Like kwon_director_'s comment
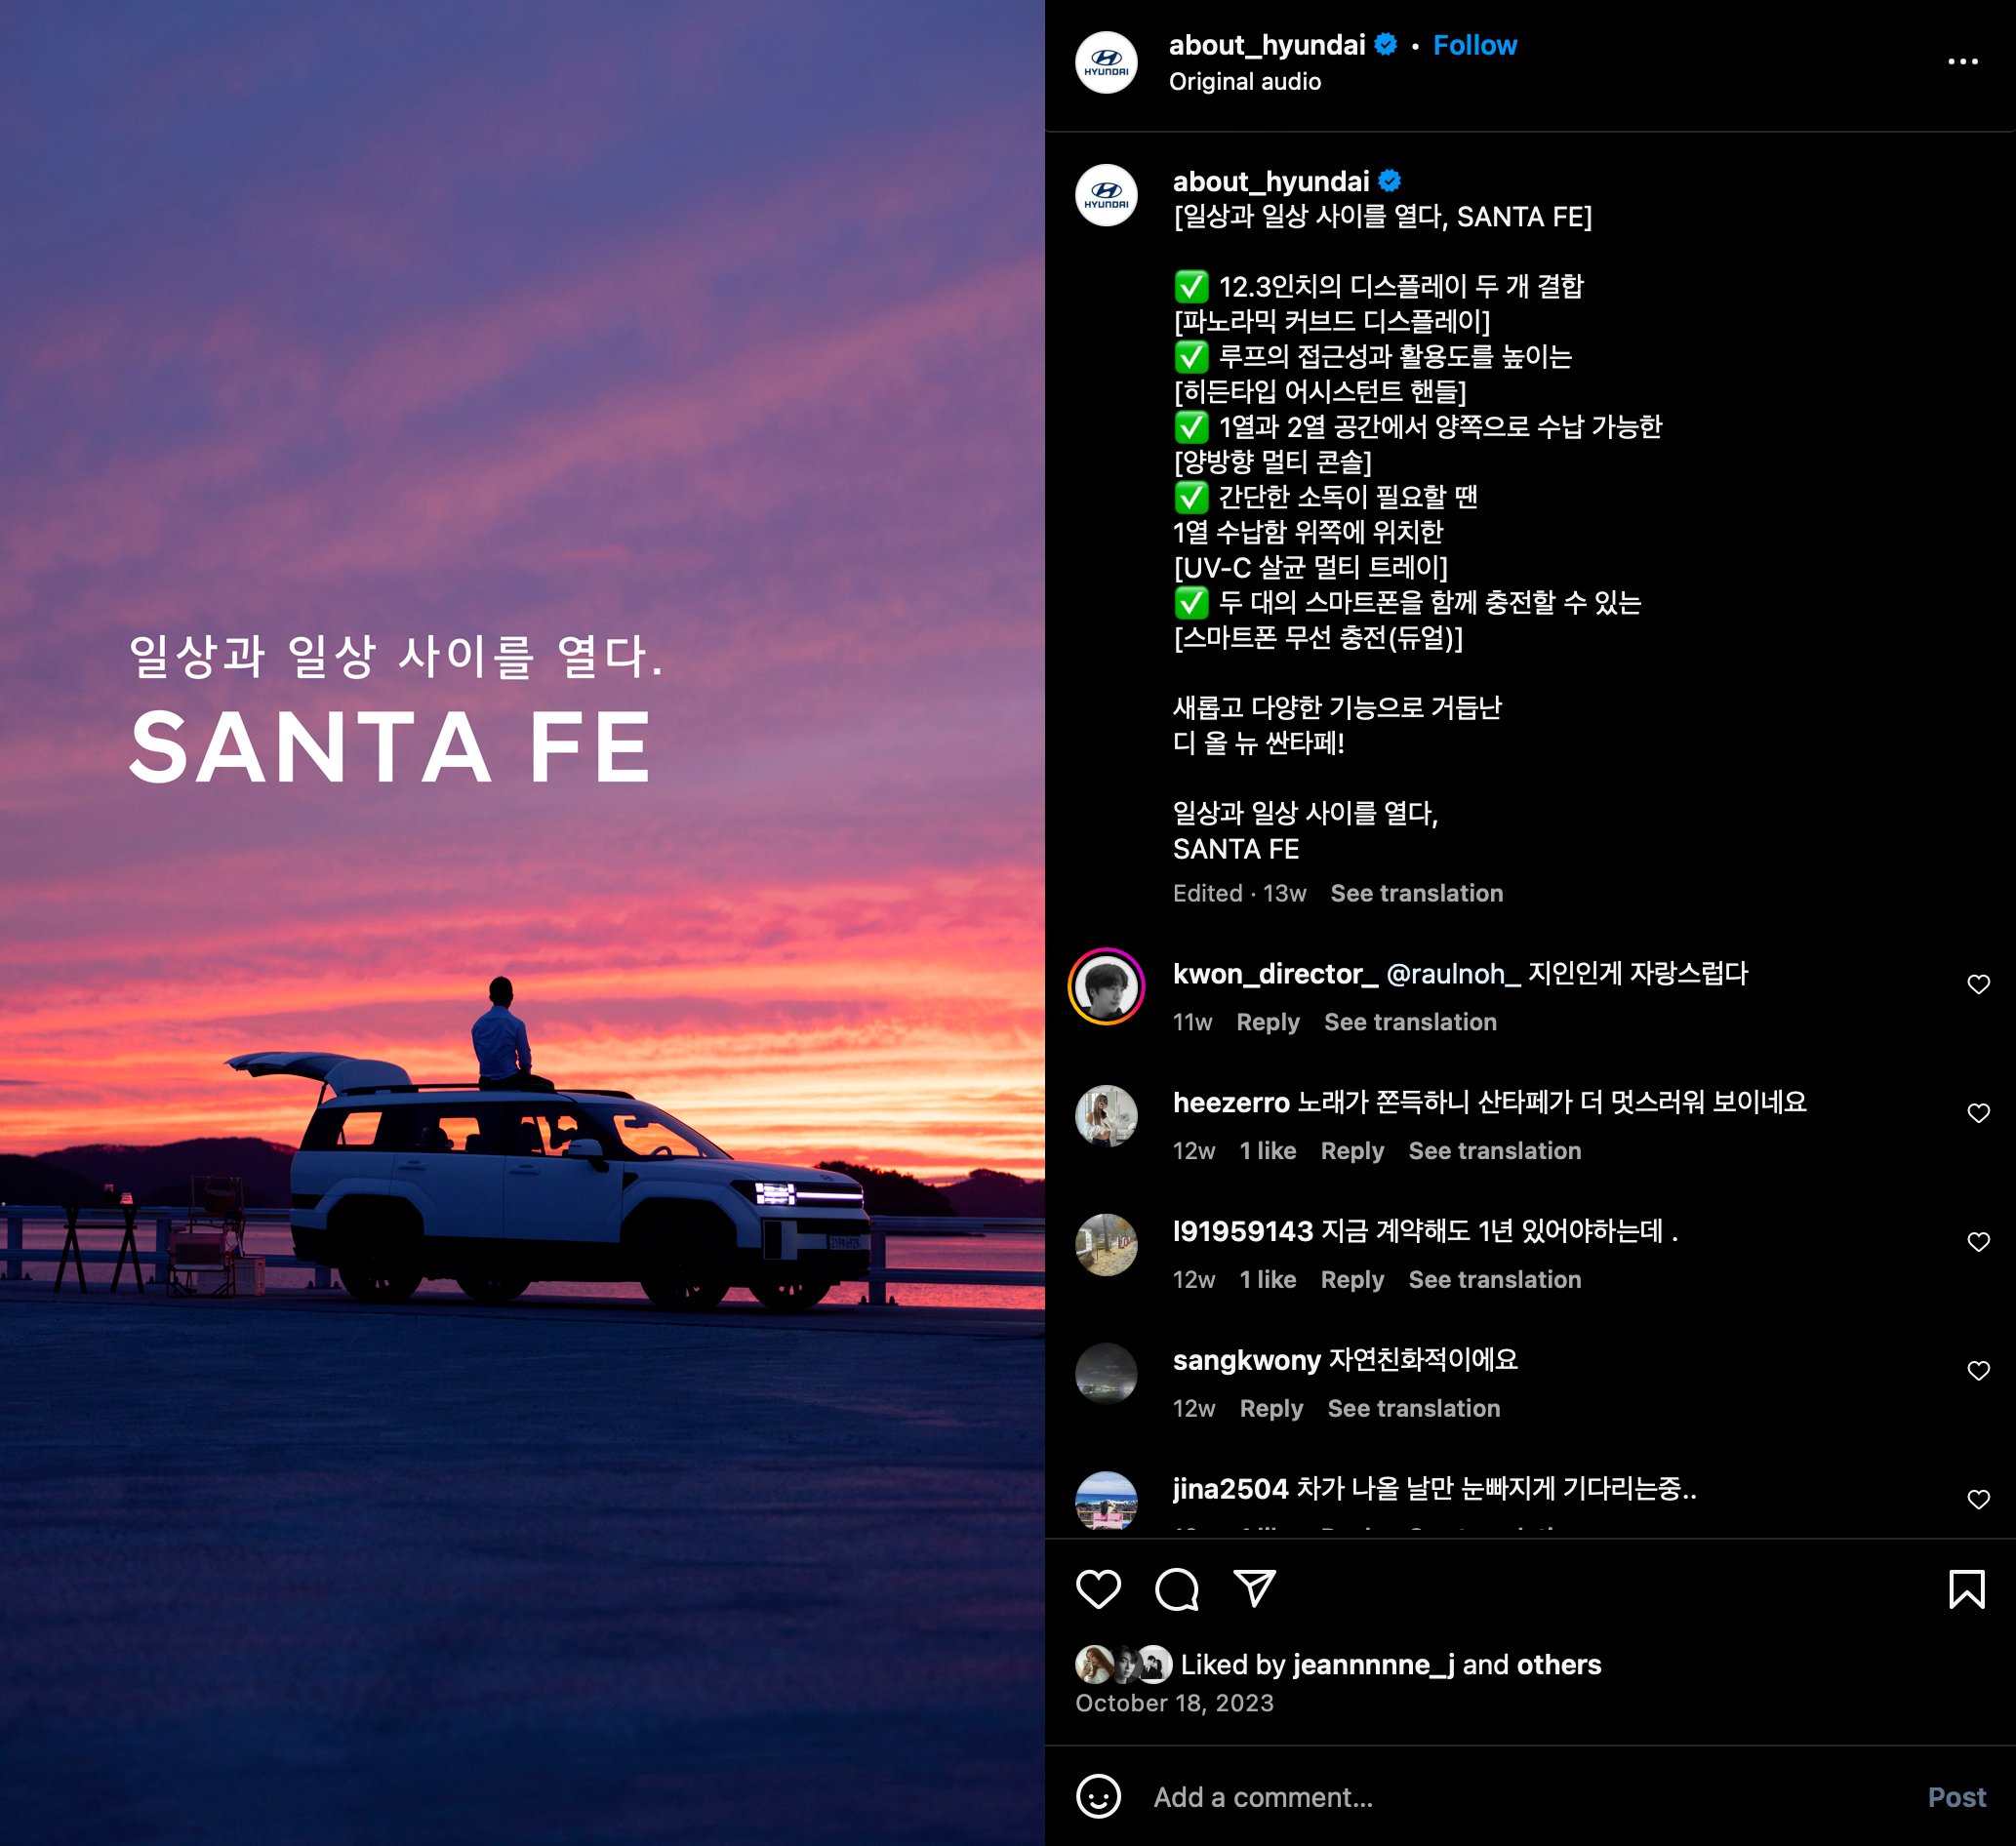 point(1978,985)
